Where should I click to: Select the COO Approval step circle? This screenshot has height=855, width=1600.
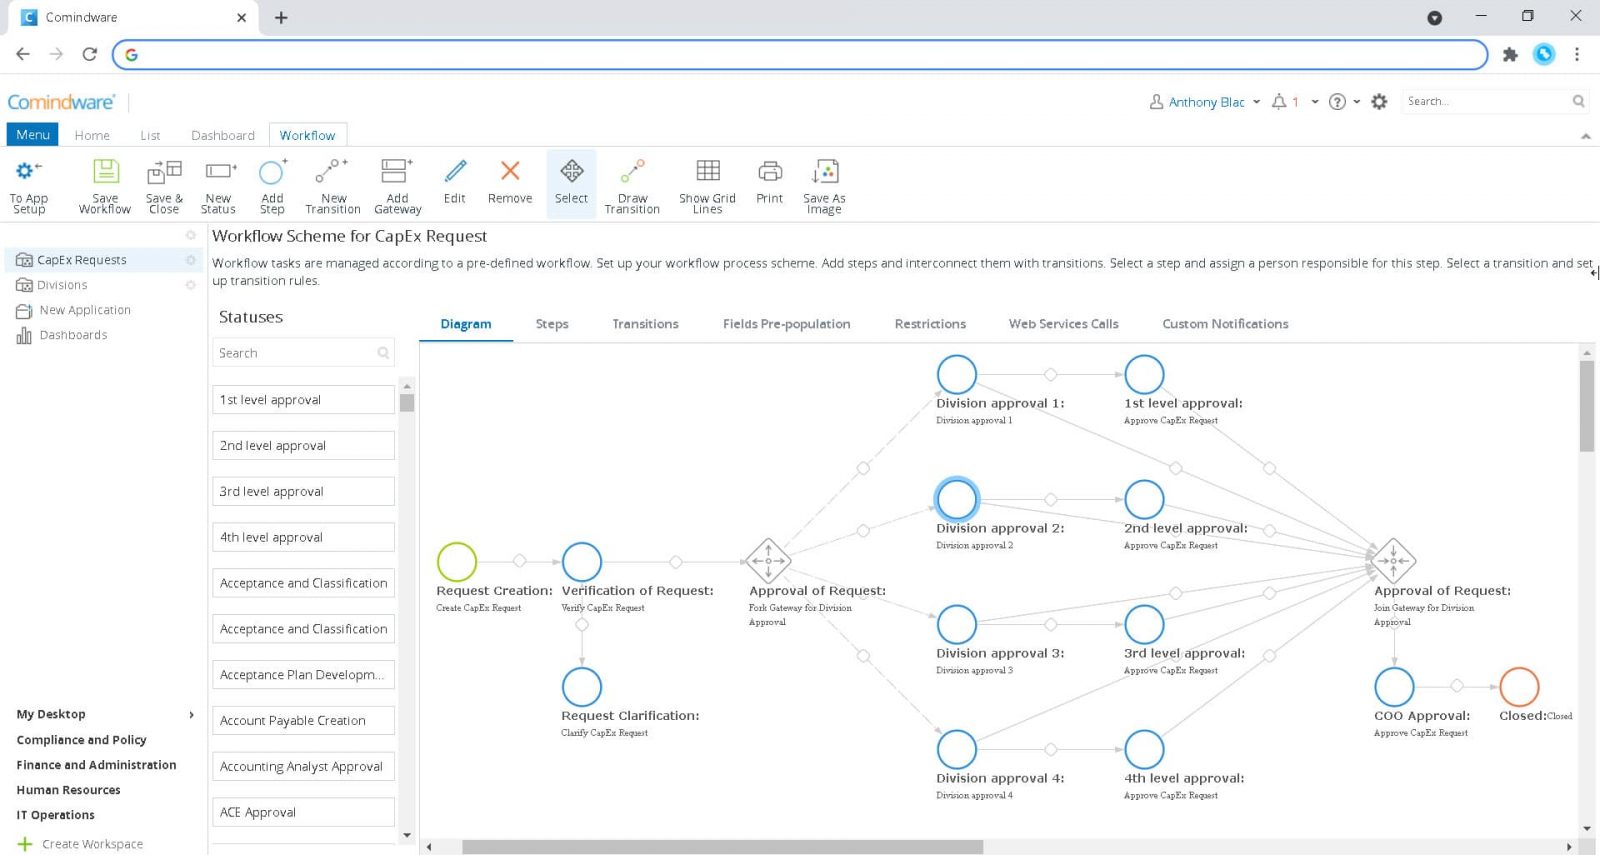click(1394, 687)
